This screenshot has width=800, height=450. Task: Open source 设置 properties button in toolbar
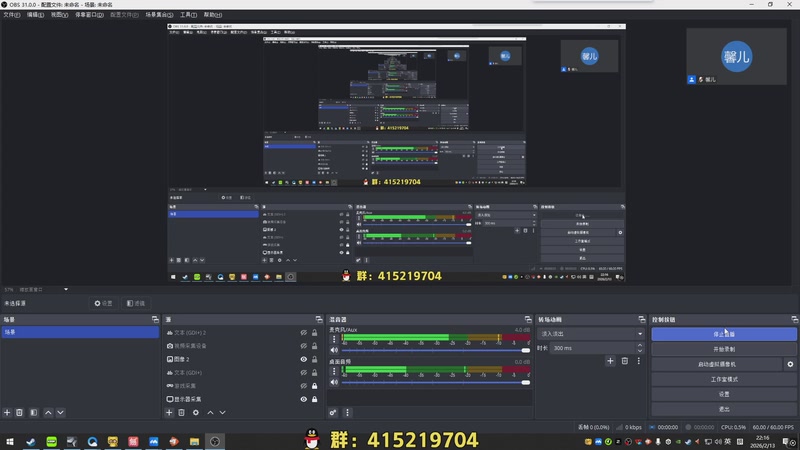(104, 303)
